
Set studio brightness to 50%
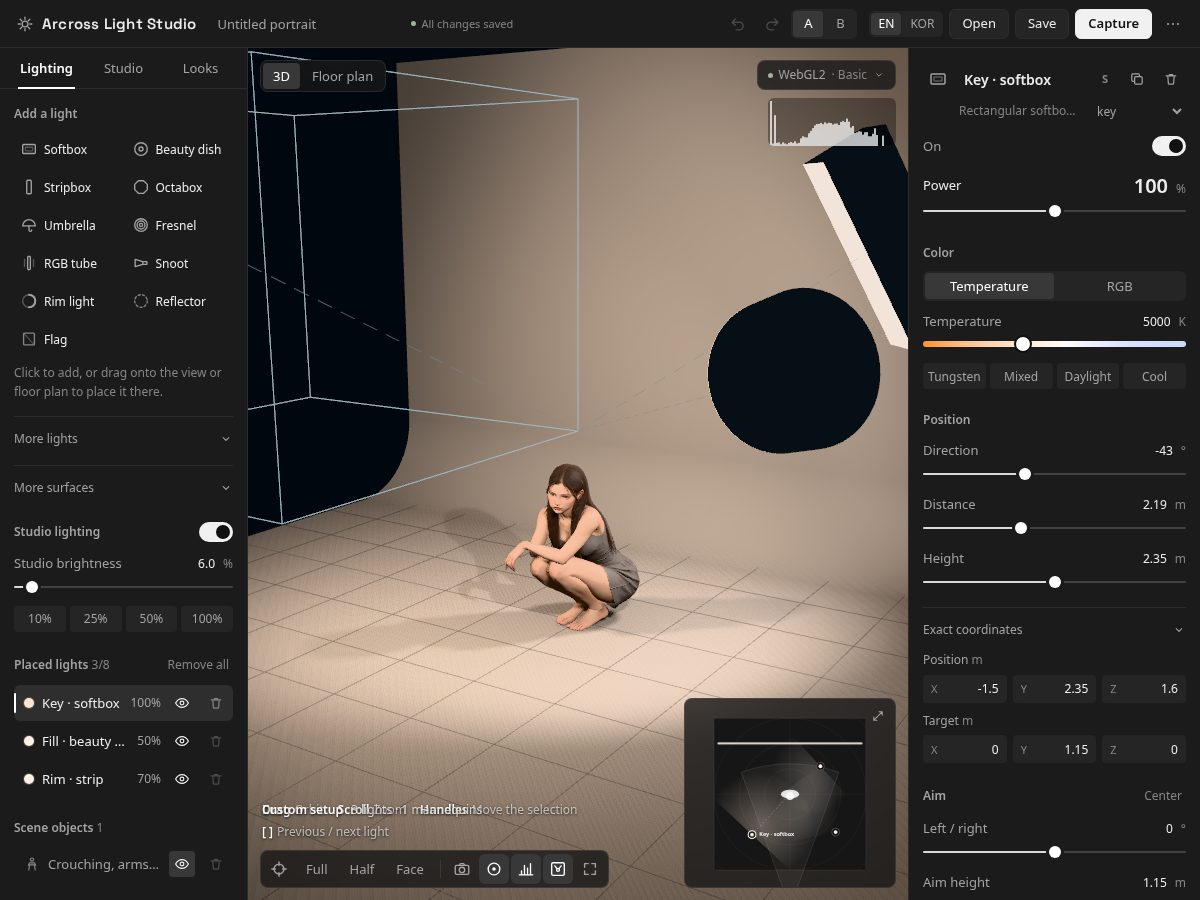click(151, 618)
